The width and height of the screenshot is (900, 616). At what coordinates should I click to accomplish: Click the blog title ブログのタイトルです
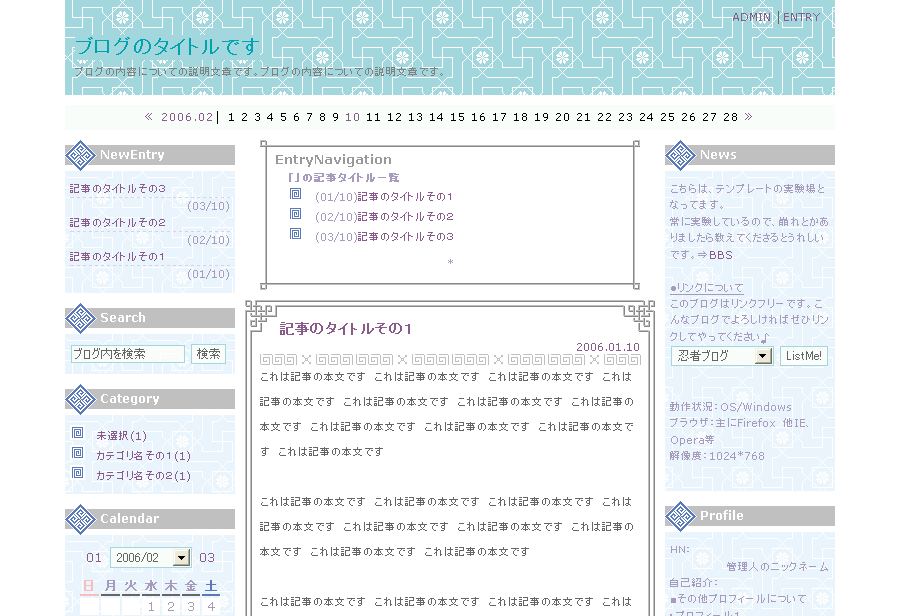point(167,47)
